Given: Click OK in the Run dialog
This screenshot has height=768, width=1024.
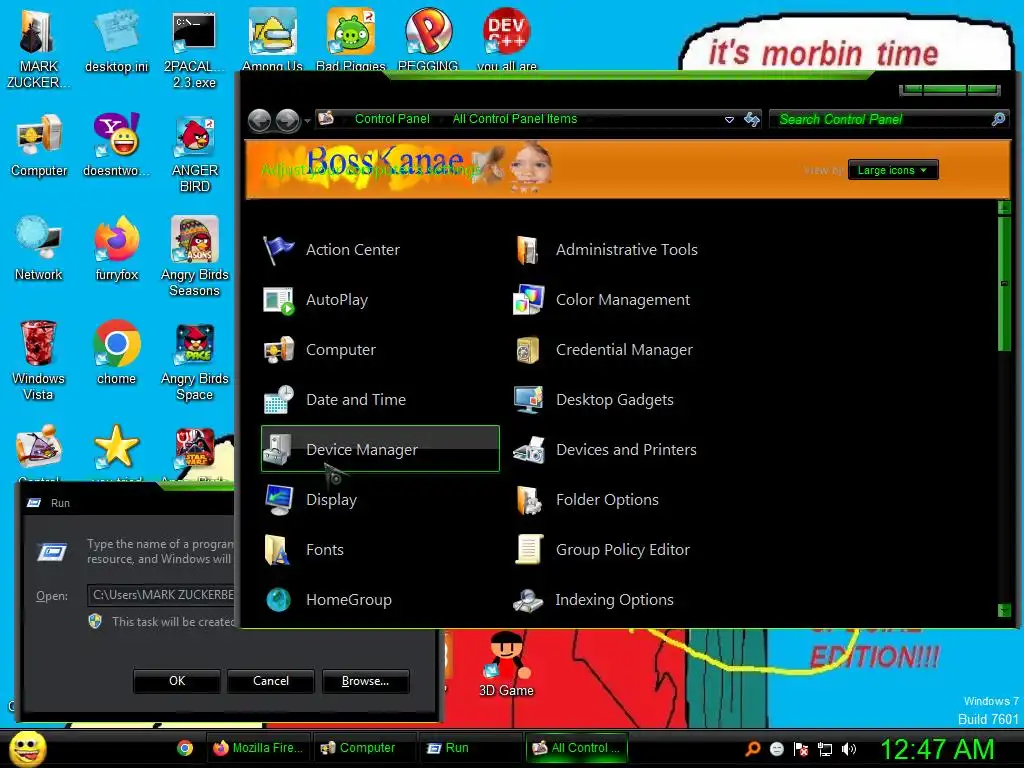Looking at the screenshot, I should (177, 681).
